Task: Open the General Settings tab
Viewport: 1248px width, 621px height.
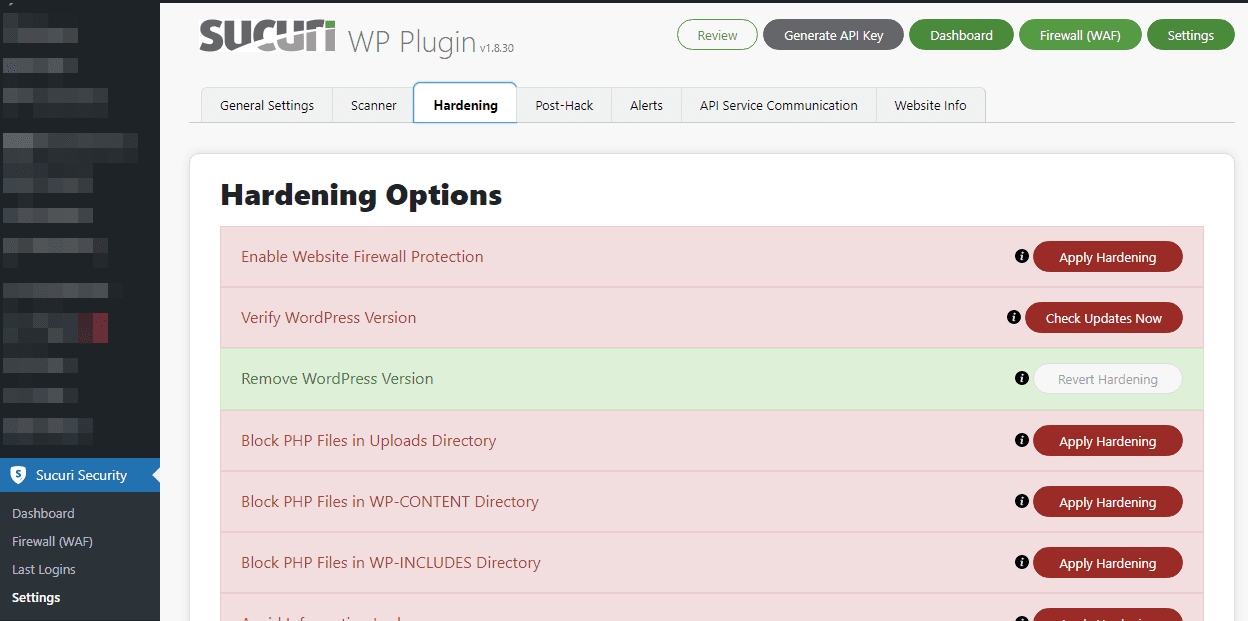Action: pos(267,105)
